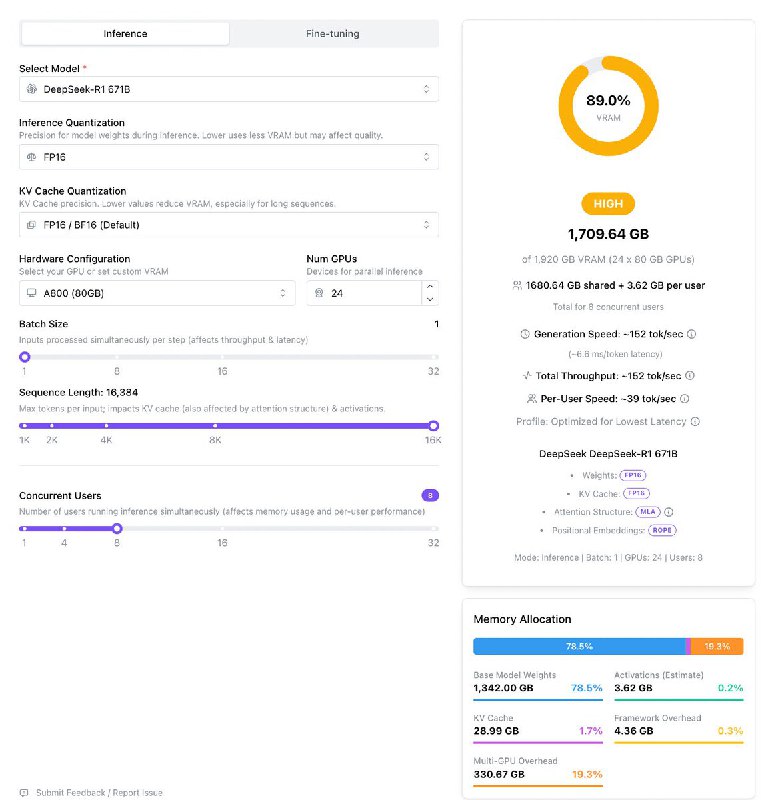This screenshot has width=768, height=800.
Task: Click the clock icon before Generation Speed
Action: pyautogui.click(x=526, y=334)
